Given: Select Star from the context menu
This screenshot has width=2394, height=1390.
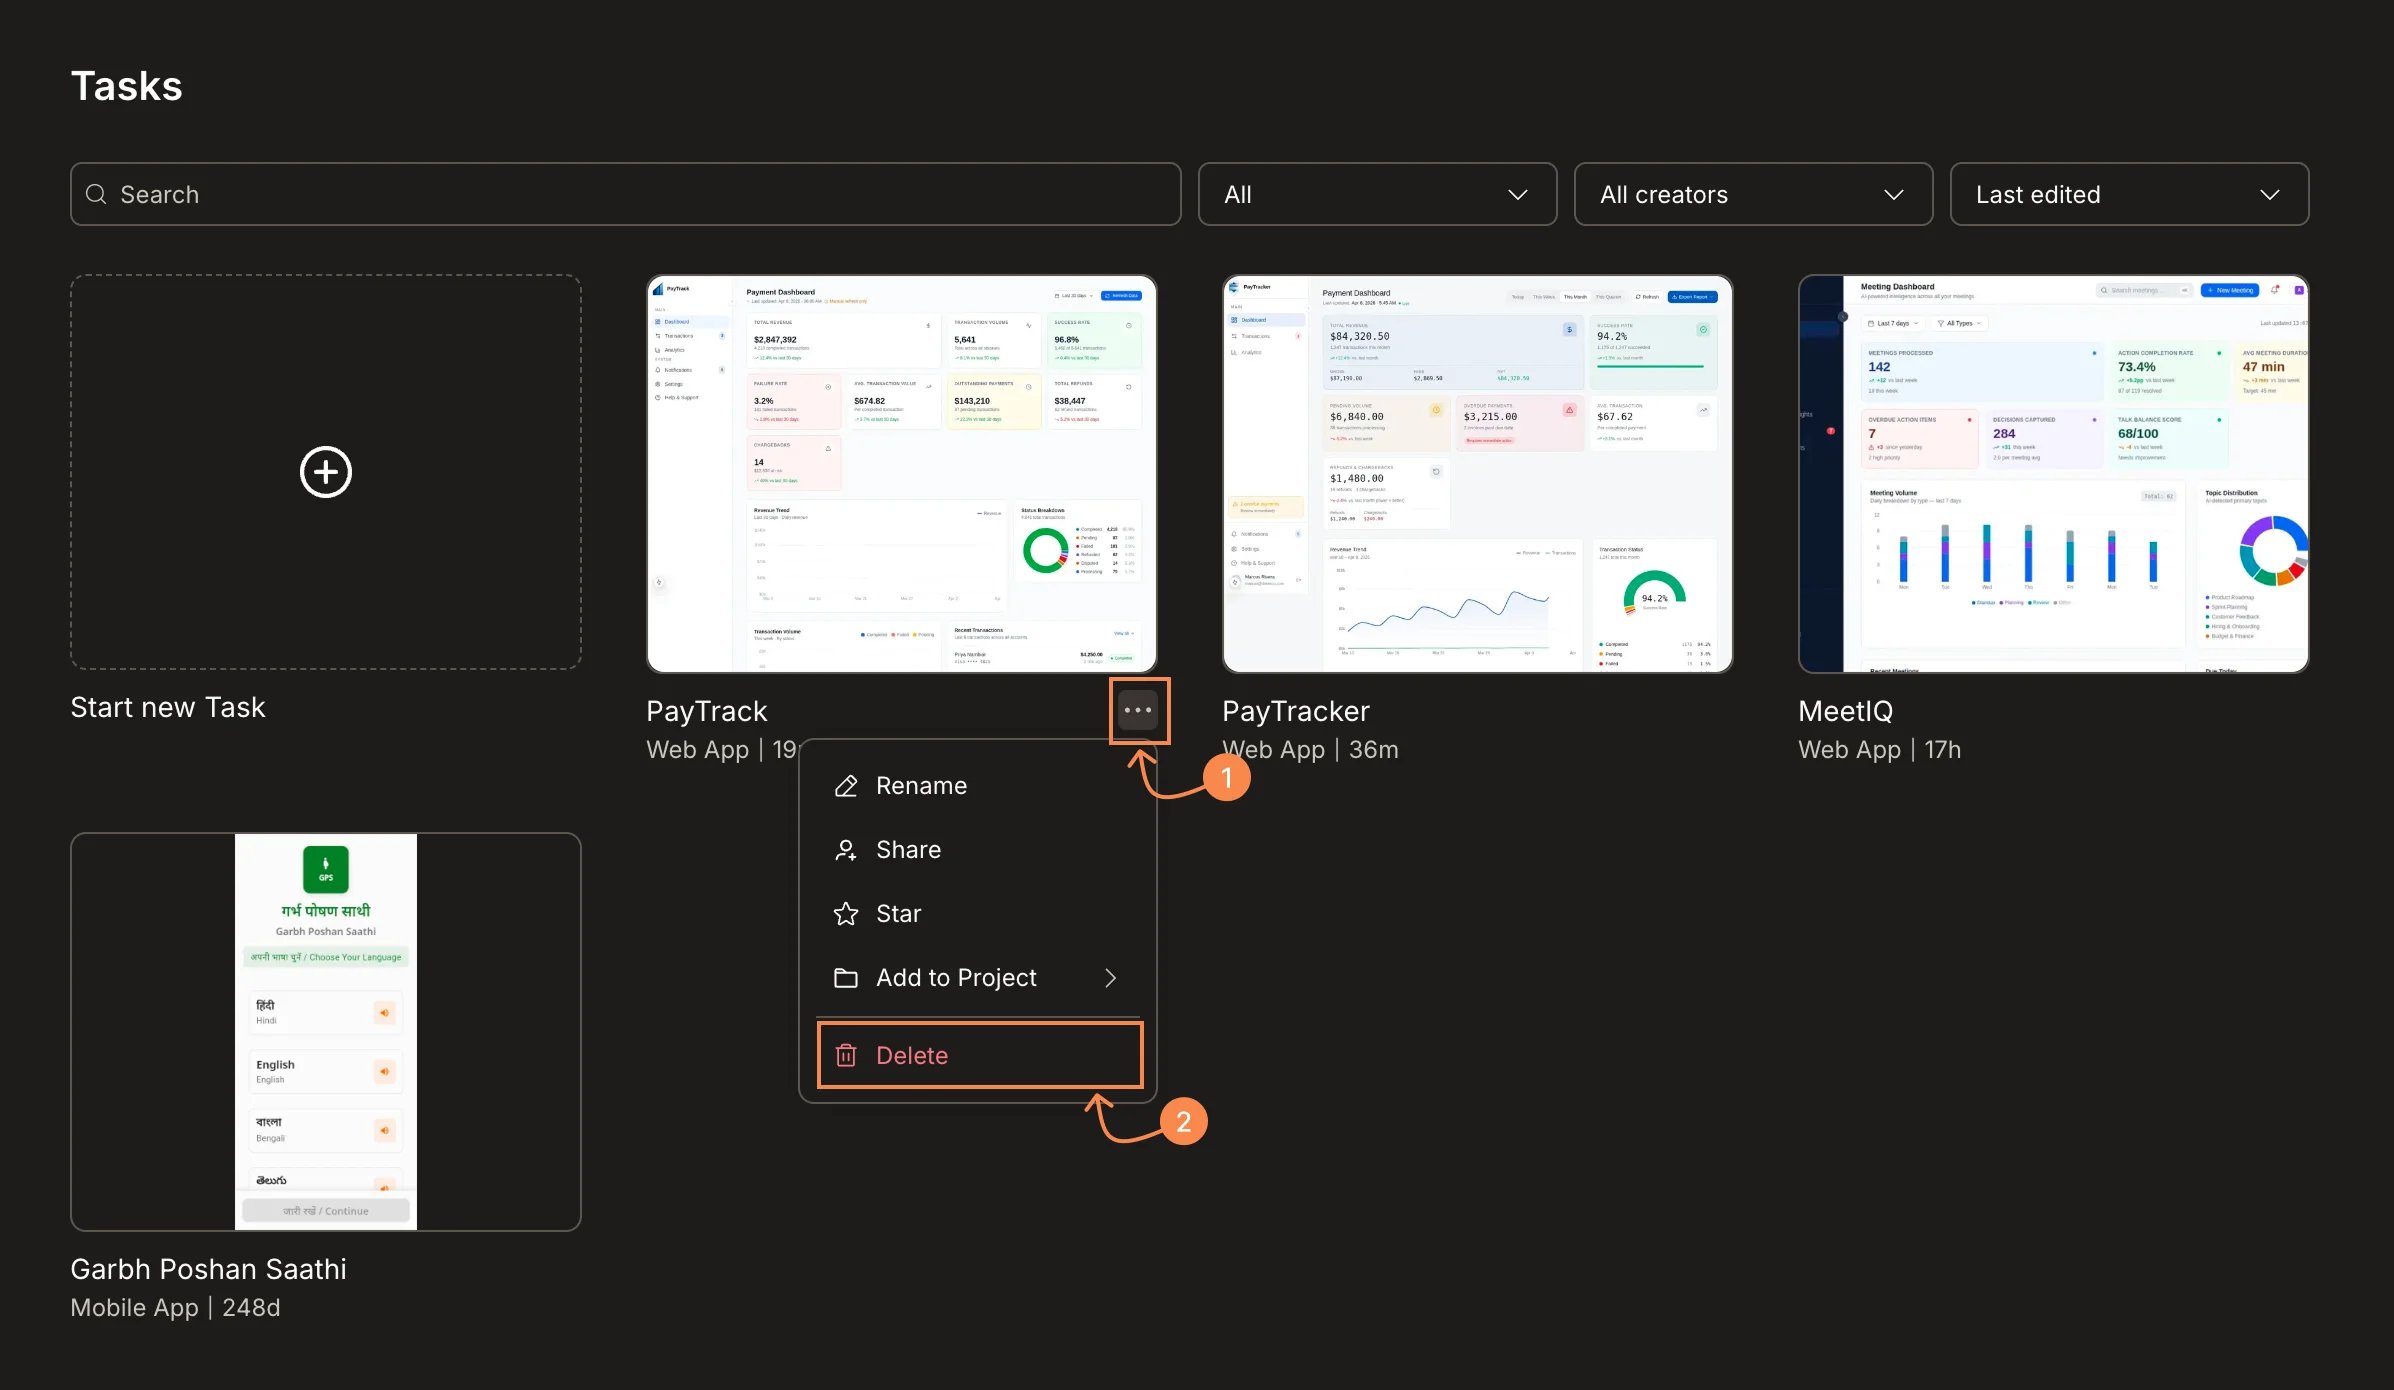Looking at the screenshot, I should [978, 914].
